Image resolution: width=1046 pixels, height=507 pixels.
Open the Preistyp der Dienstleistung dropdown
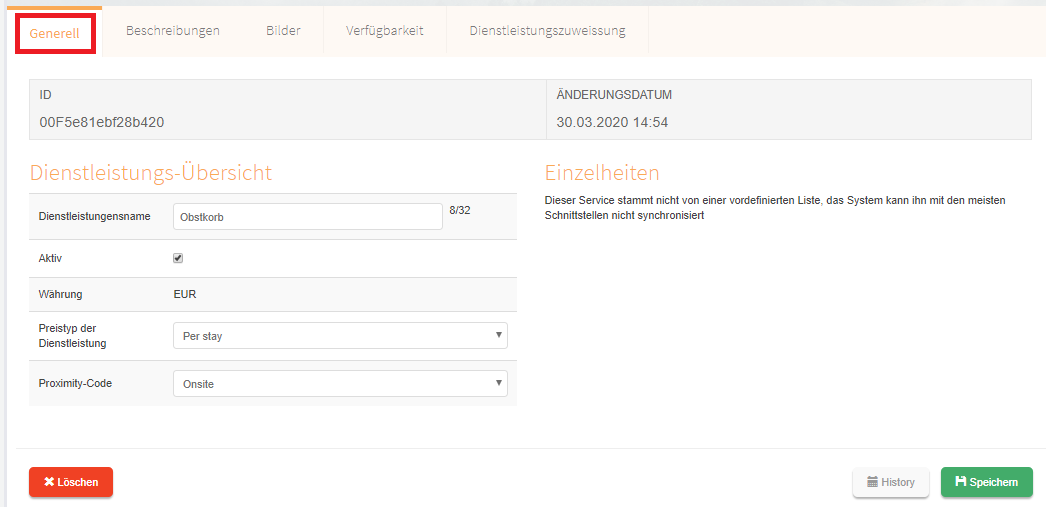click(x=340, y=336)
